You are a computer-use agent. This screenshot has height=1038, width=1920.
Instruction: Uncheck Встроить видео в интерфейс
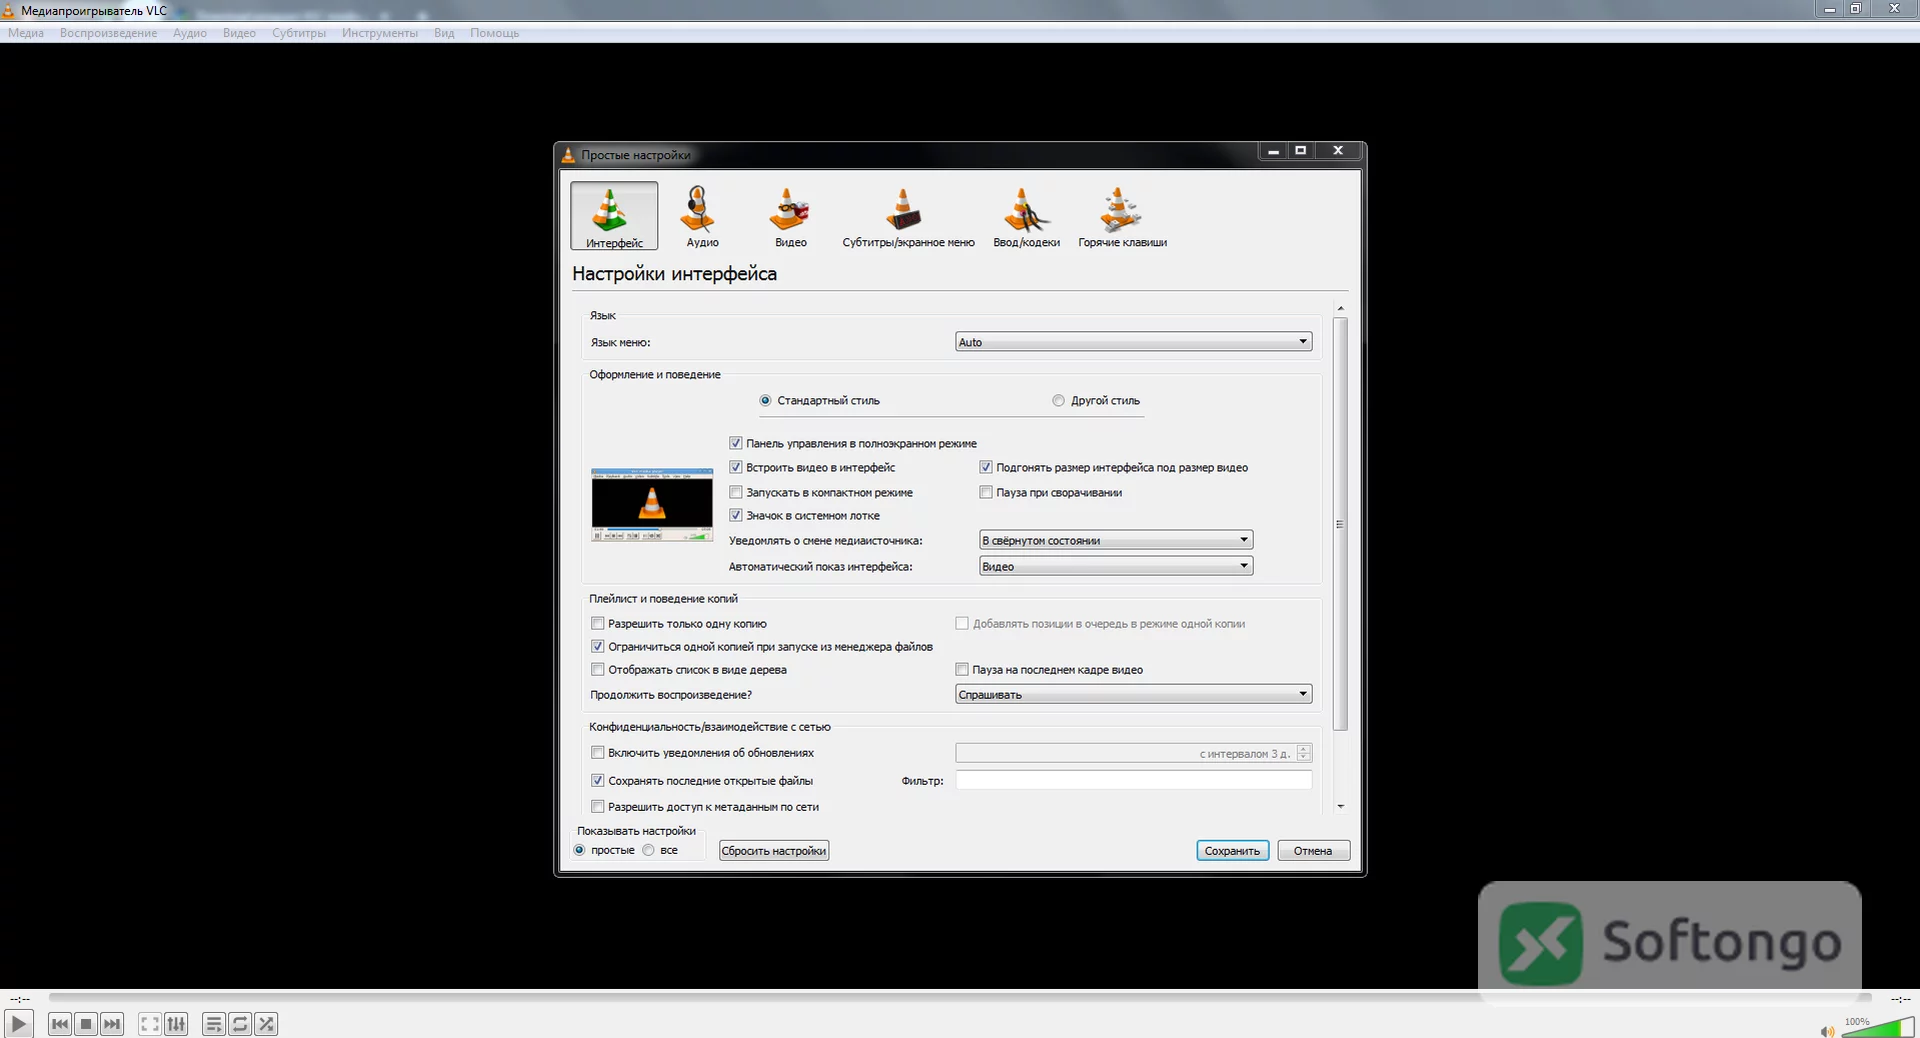(736, 467)
